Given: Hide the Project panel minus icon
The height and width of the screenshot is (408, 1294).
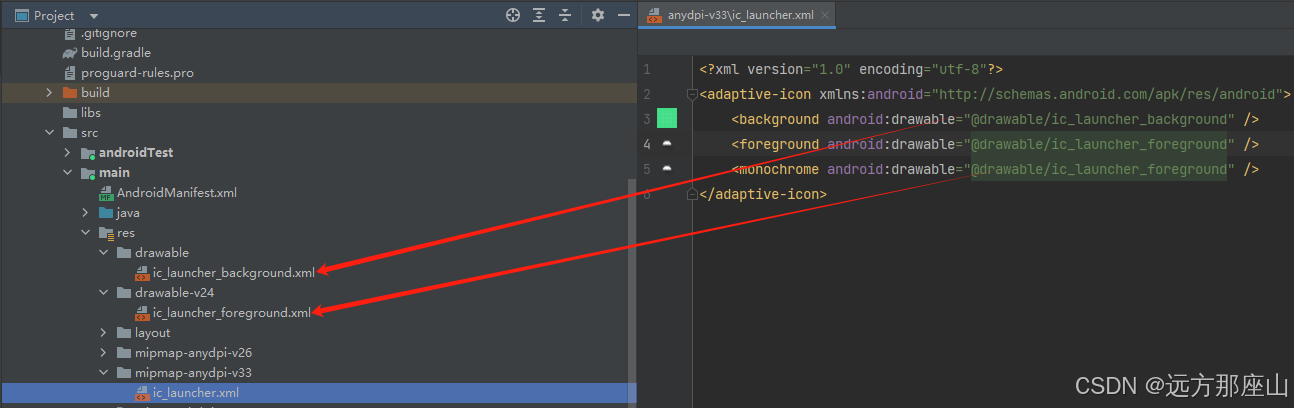Looking at the screenshot, I should click(623, 15).
